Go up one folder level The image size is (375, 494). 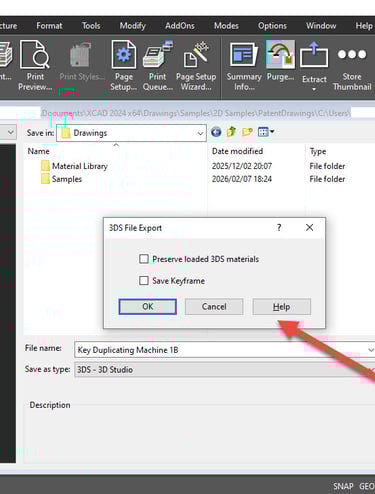[231, 132]
